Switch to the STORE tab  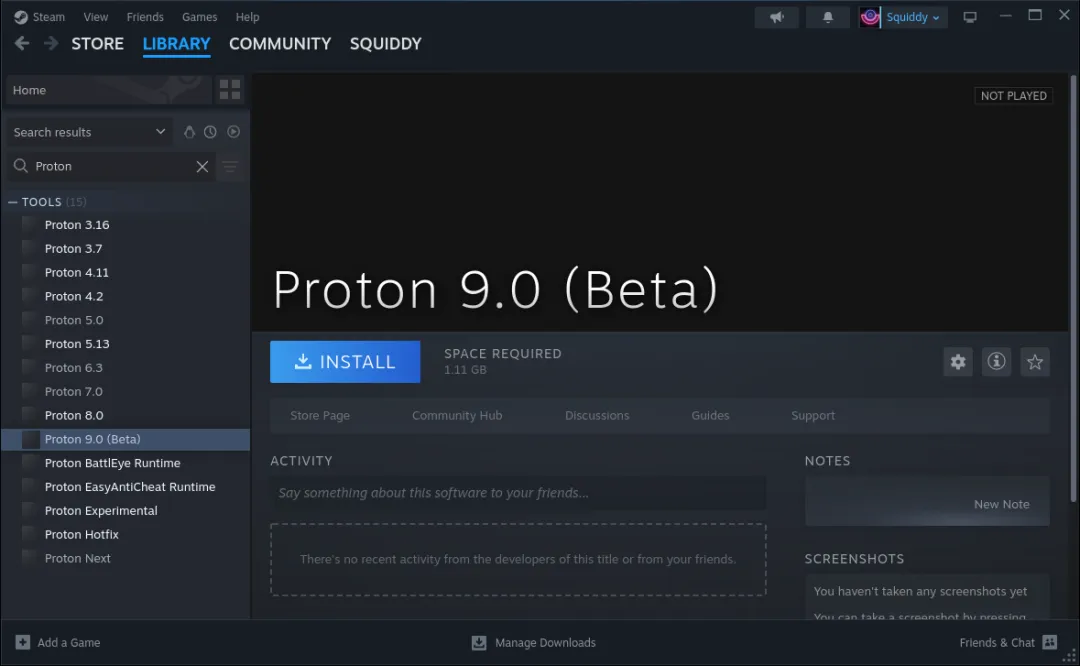coord(98,43)
